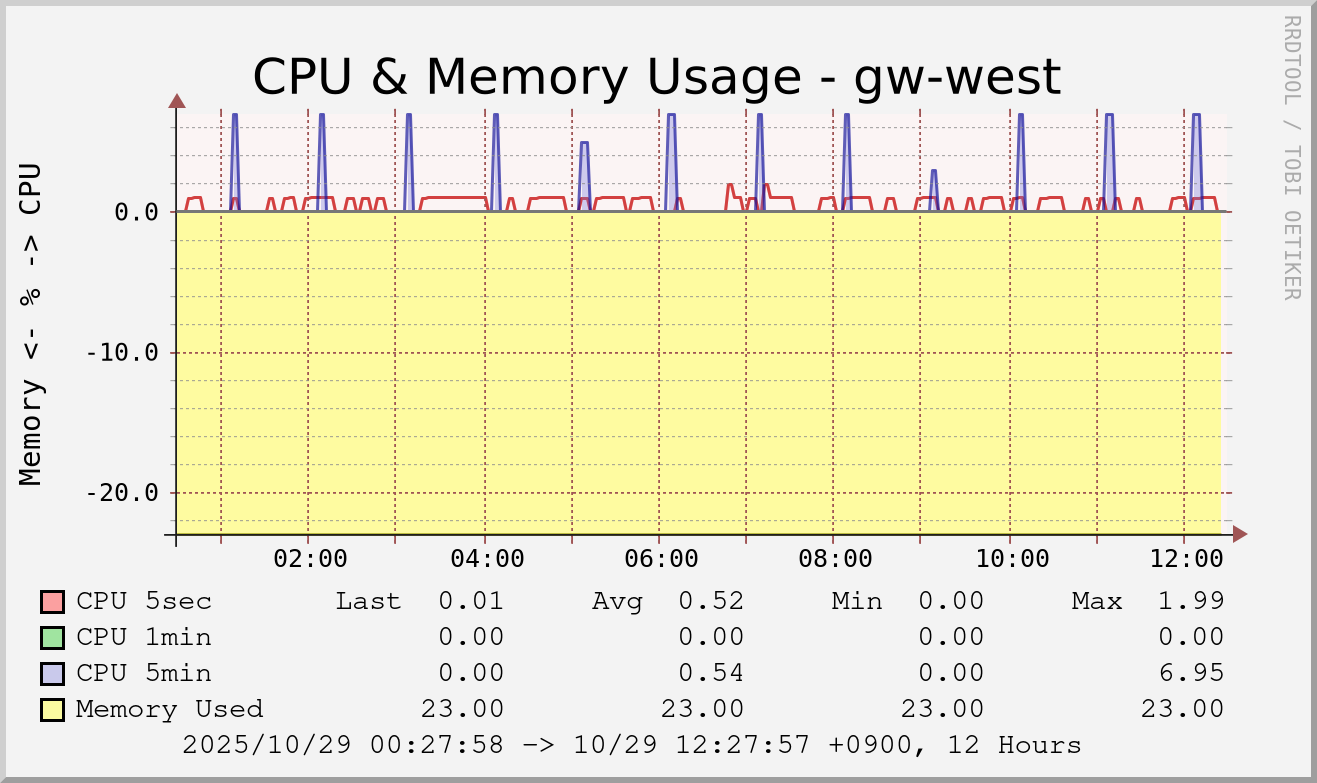Click the -20.0 Y-axis value label
This screenshot has height=783, width=1317.
tap(123, 493)
